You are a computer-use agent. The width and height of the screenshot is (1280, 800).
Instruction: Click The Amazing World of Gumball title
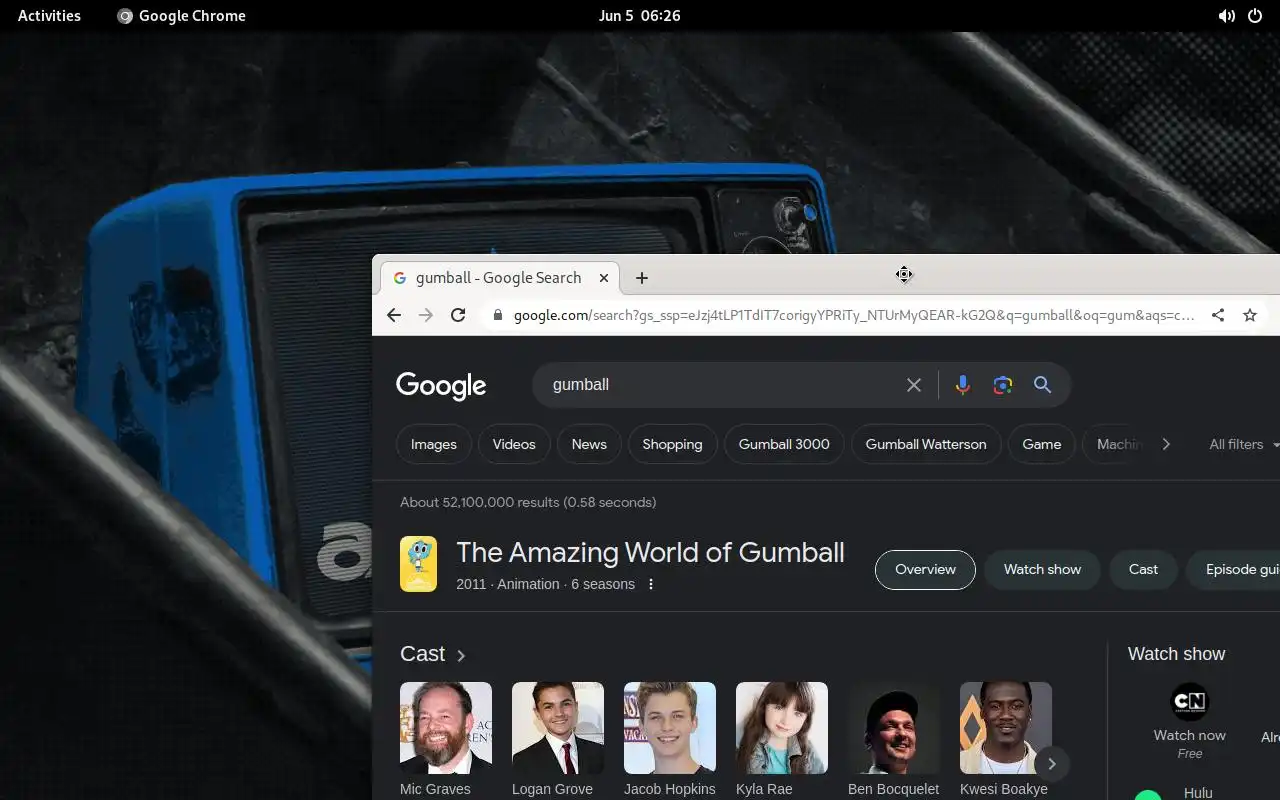pyautogui.click(x=650, y=553)
